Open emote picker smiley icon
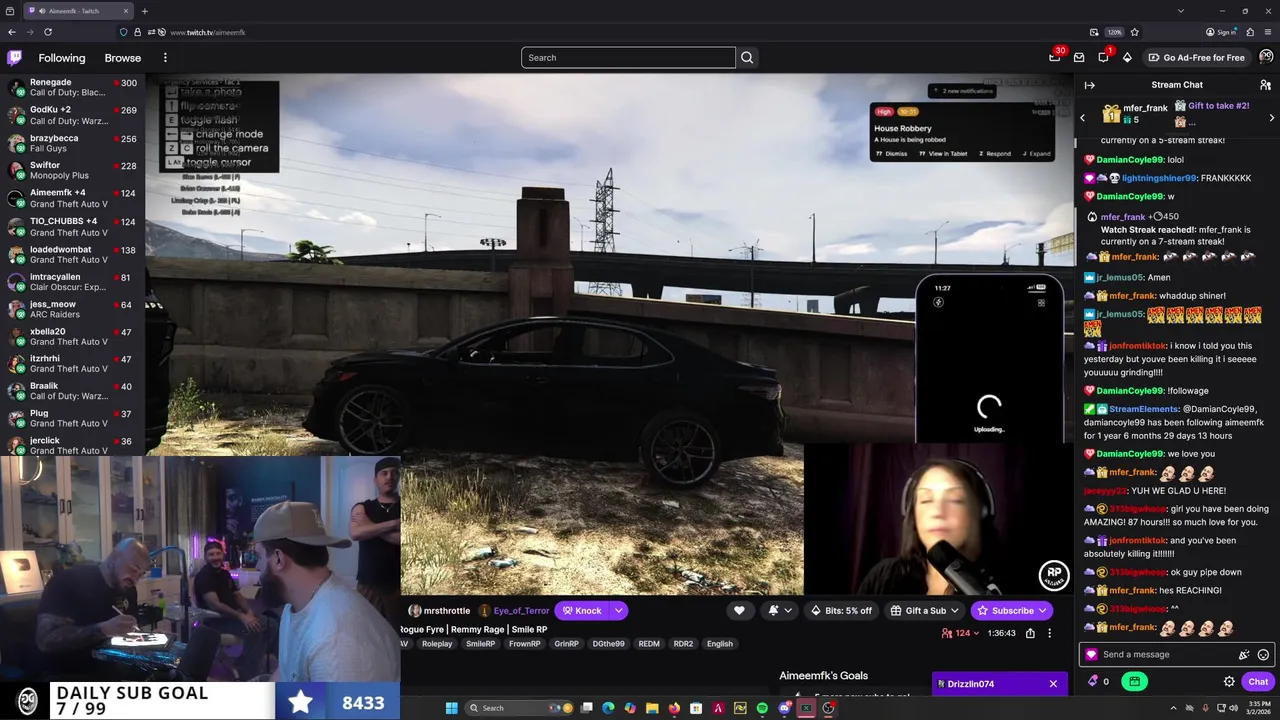Screen dimensions: 1280x720 click(1263, 655)
